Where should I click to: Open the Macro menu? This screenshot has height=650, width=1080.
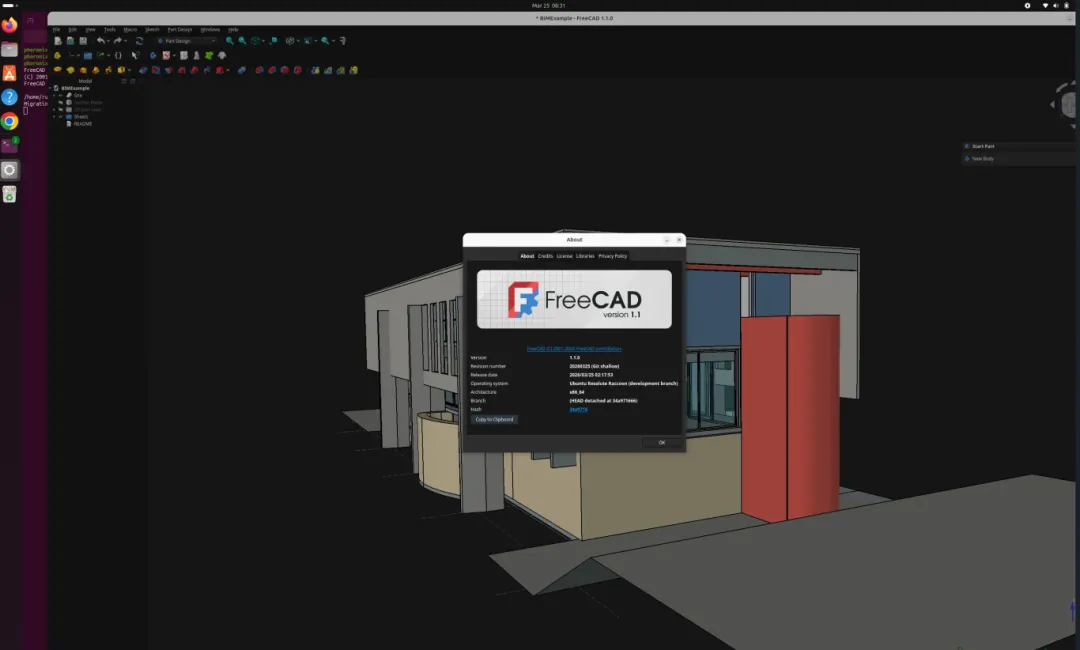coord(130,30)
